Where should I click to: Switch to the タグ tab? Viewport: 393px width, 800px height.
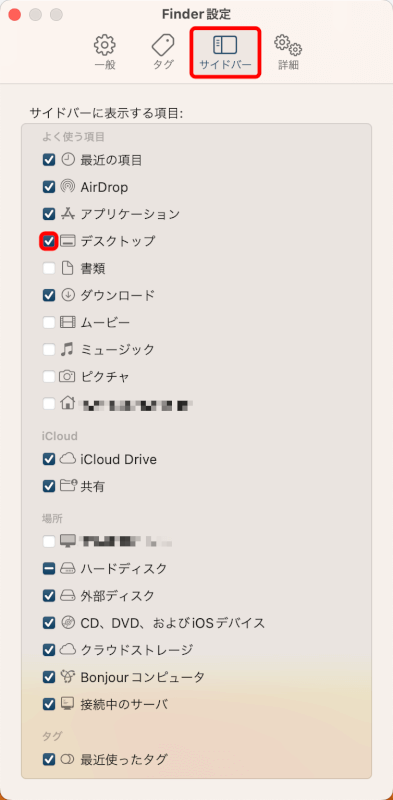click(163, 53)
